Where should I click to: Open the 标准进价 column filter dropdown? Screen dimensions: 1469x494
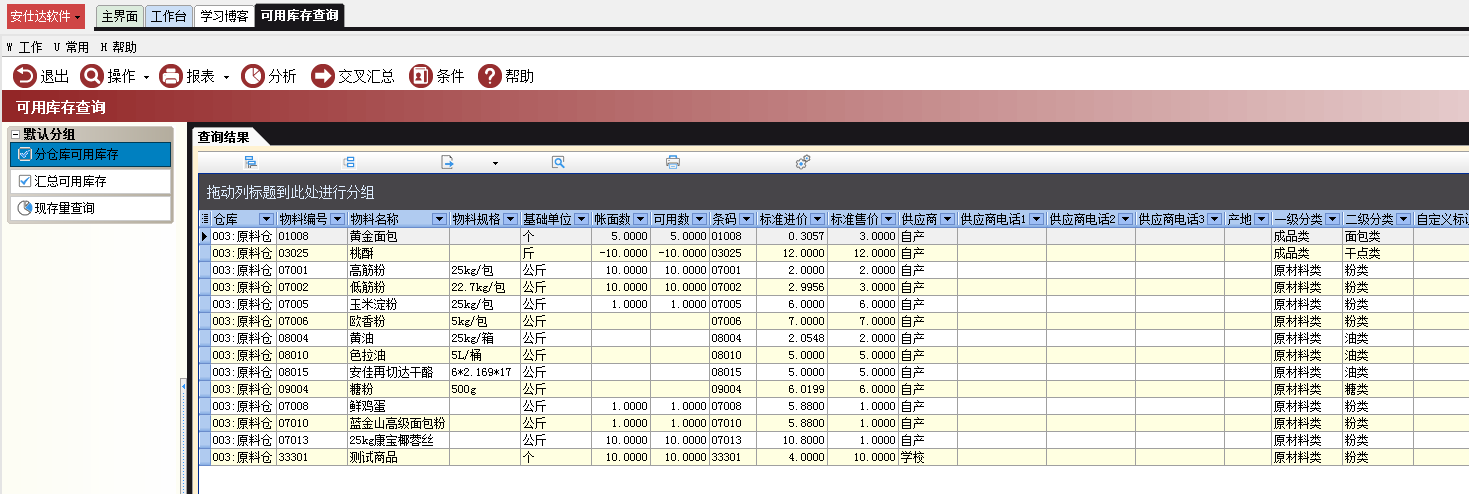click(817, 219)
